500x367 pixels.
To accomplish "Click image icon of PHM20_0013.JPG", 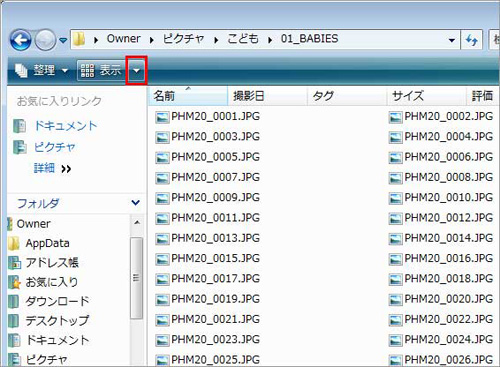I will click(x=162, y=239).
